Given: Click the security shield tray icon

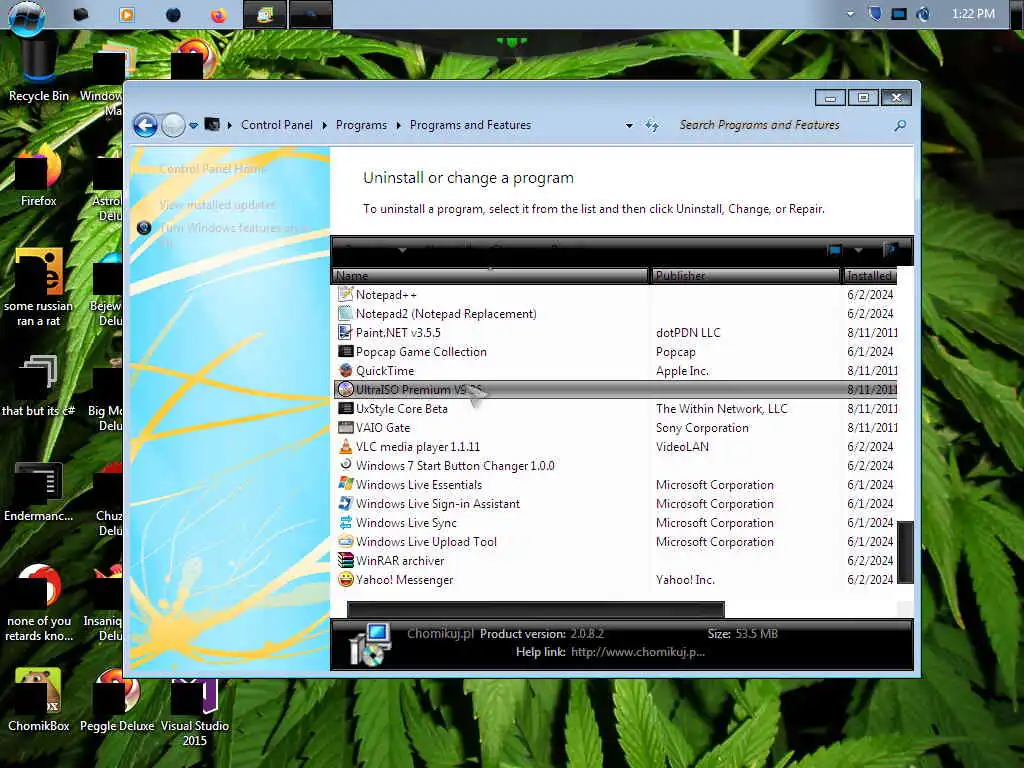Looking at the screenshot, I should [875, 14].
